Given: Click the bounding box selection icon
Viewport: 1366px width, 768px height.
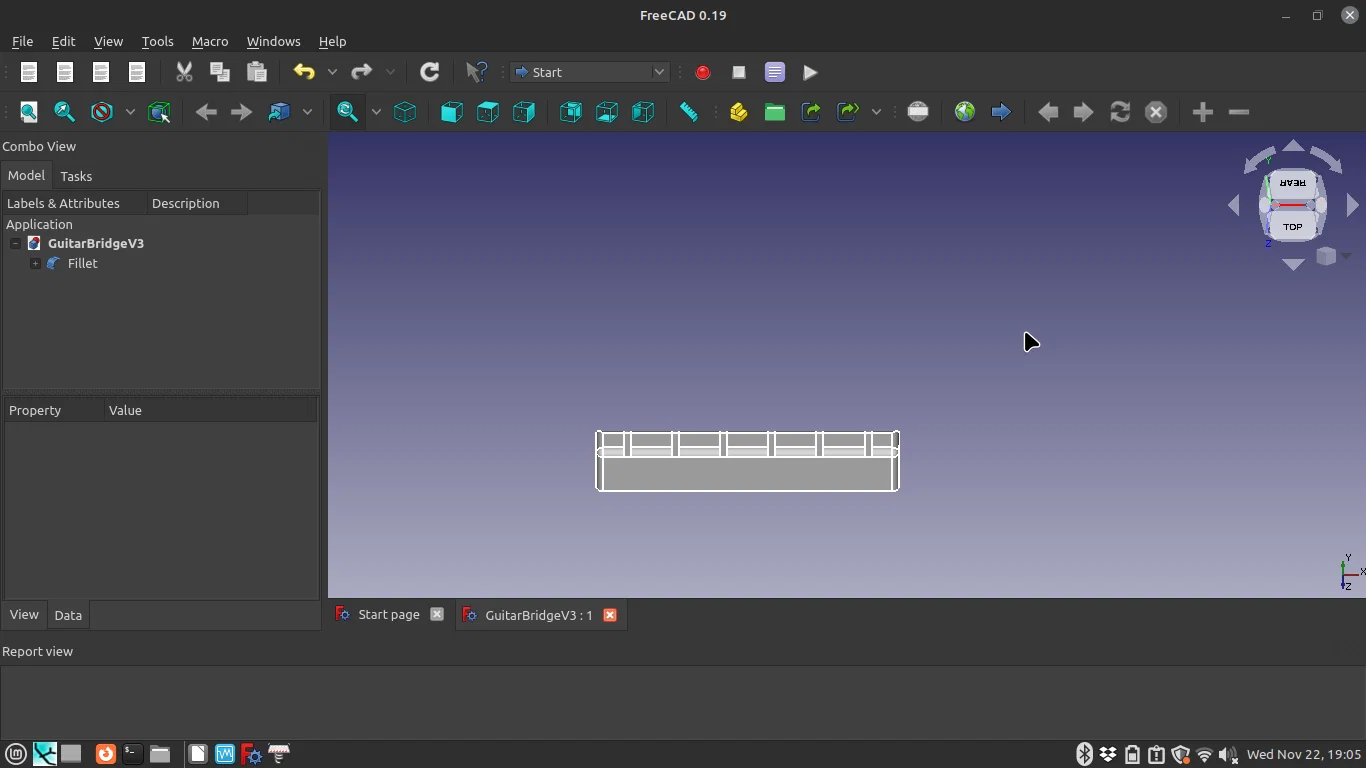Looking at the screenshot, I should click(159, 112).
